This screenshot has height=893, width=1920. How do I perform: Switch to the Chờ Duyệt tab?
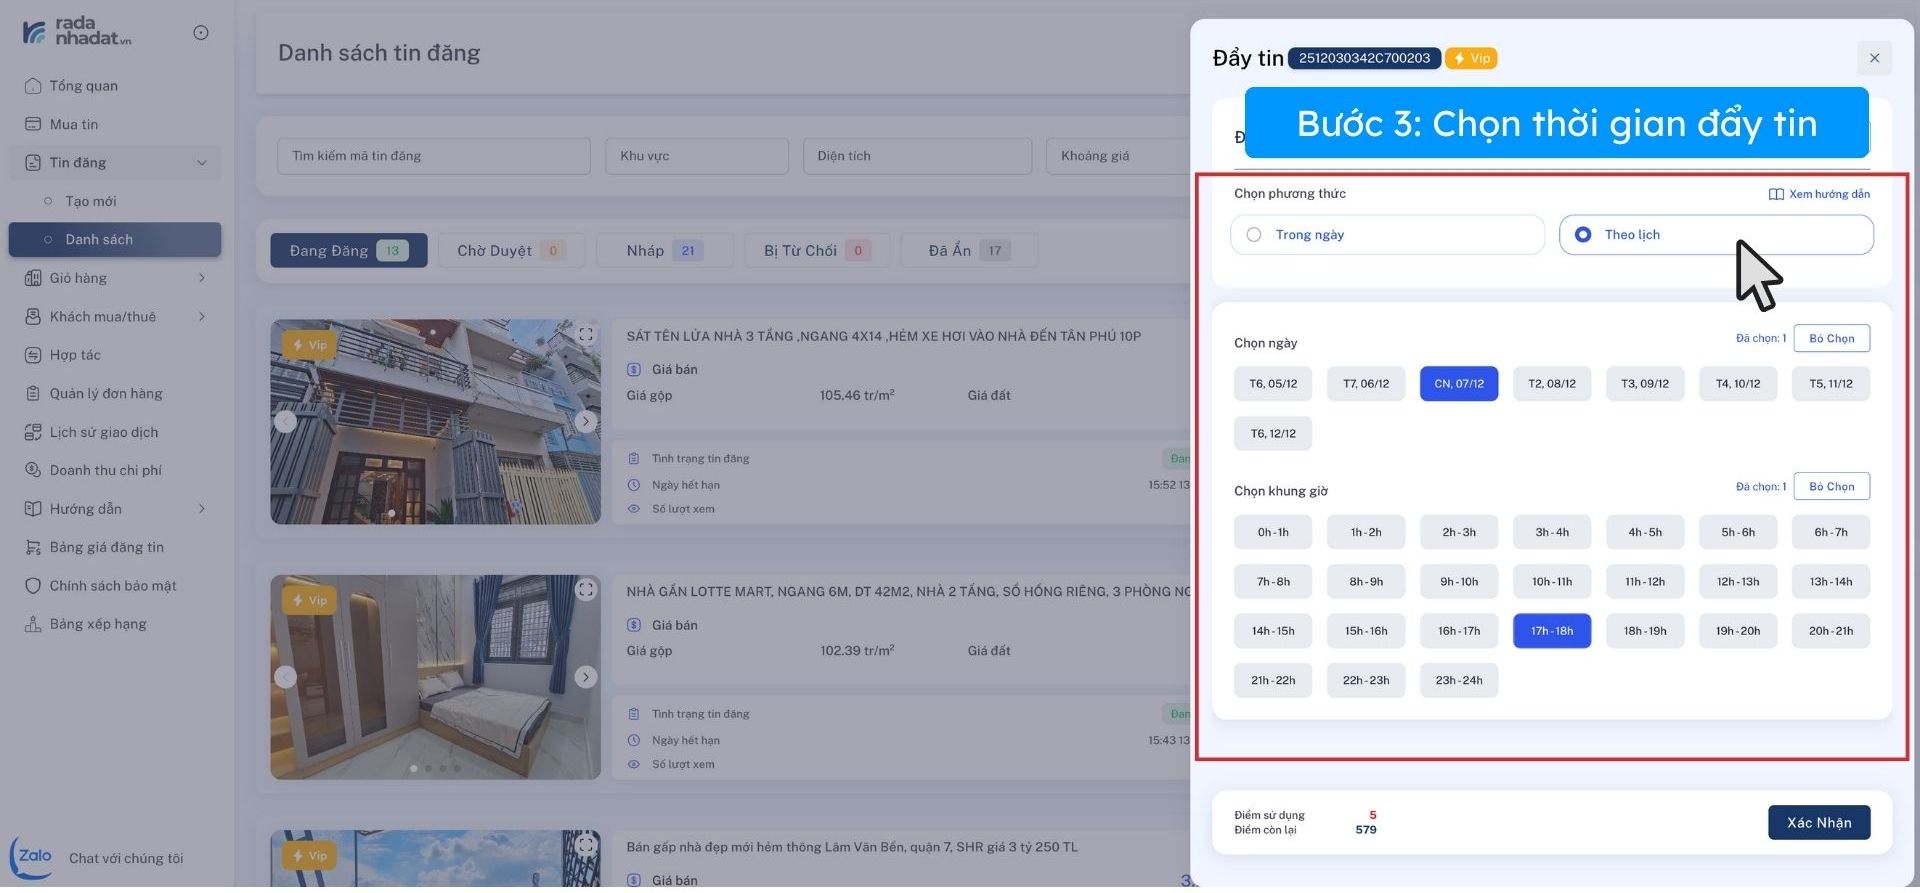click(x=509, y=252)
